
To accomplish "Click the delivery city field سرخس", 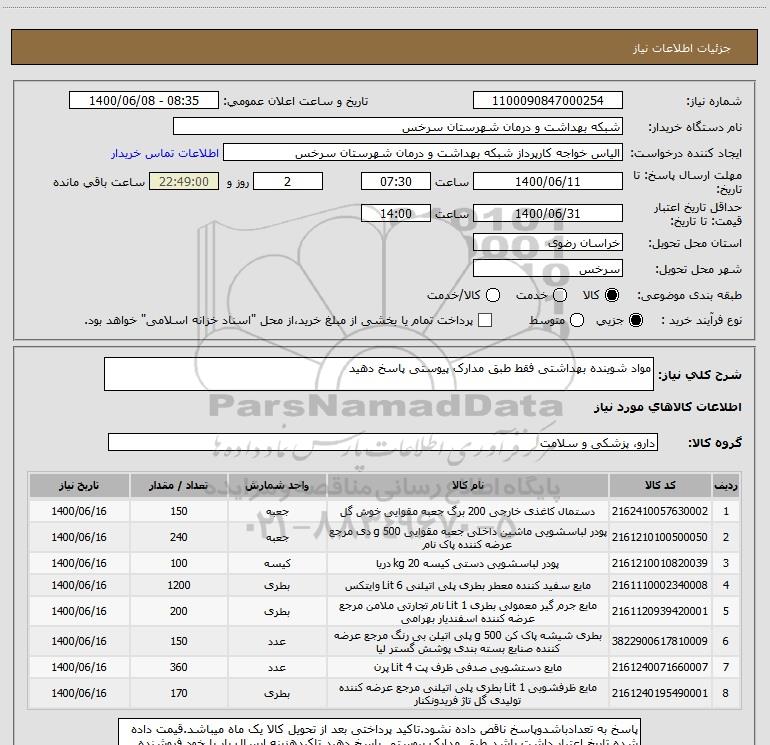I will pyautogui.click(x=548, y=269).
